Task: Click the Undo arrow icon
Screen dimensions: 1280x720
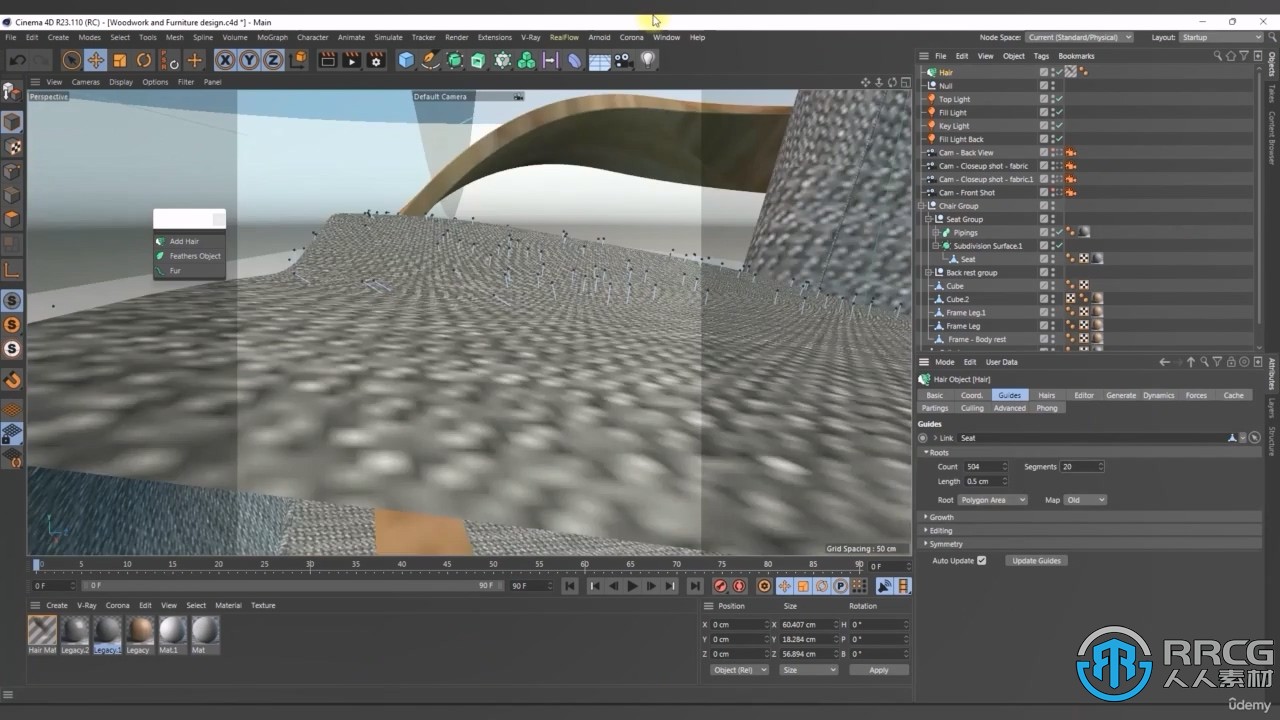Action: [x=17, y=60]
